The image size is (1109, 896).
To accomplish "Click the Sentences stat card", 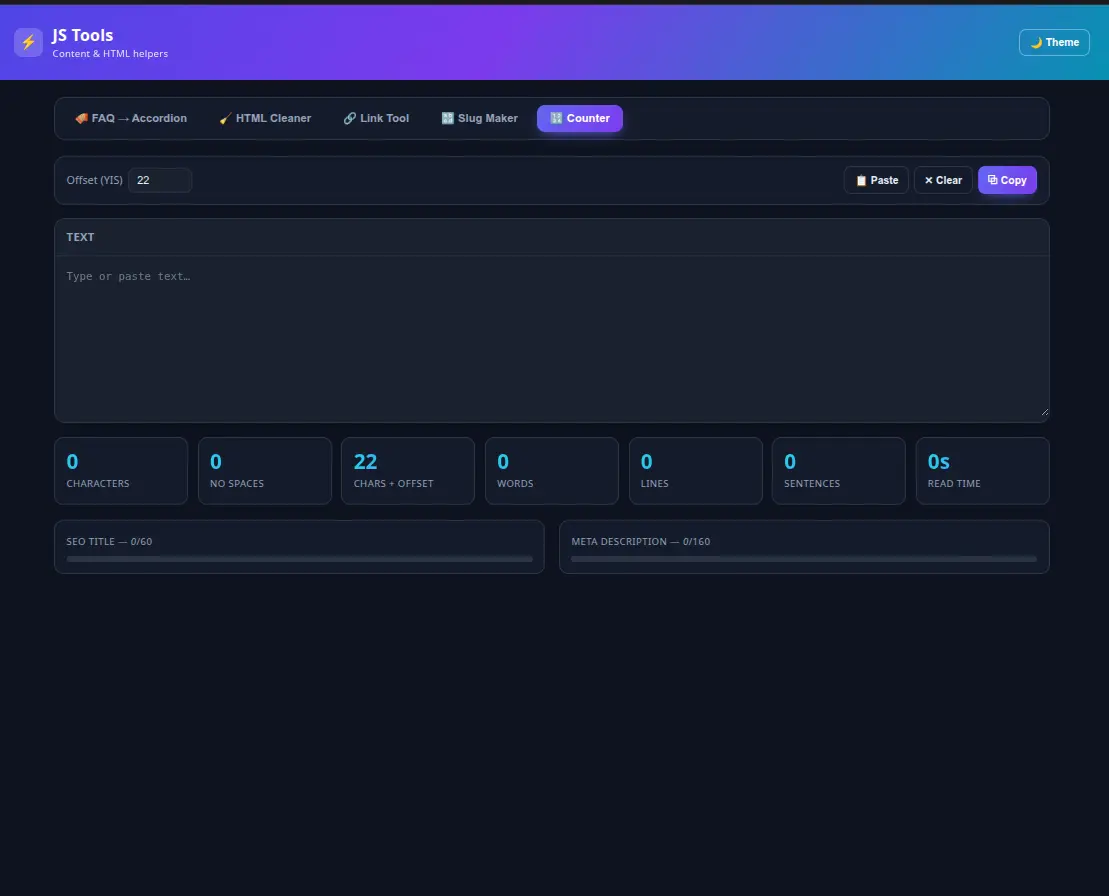I will [839, 471].
